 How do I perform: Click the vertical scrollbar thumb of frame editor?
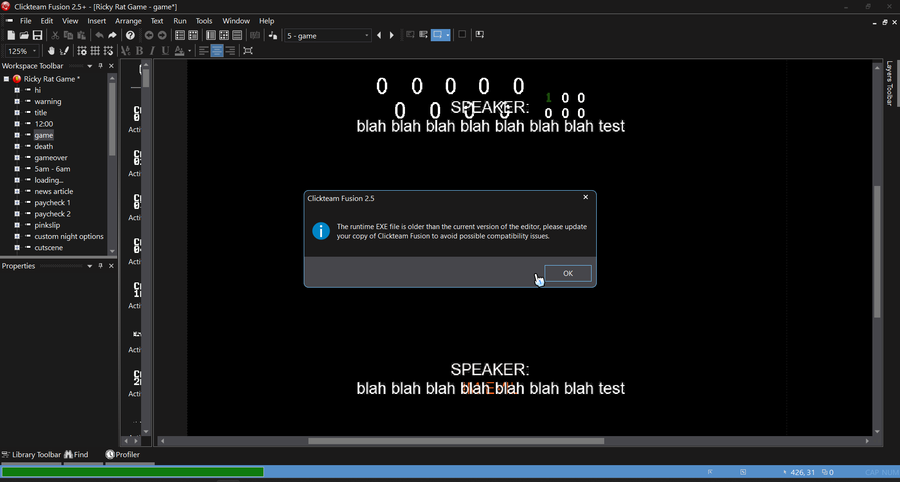point(876,251)
